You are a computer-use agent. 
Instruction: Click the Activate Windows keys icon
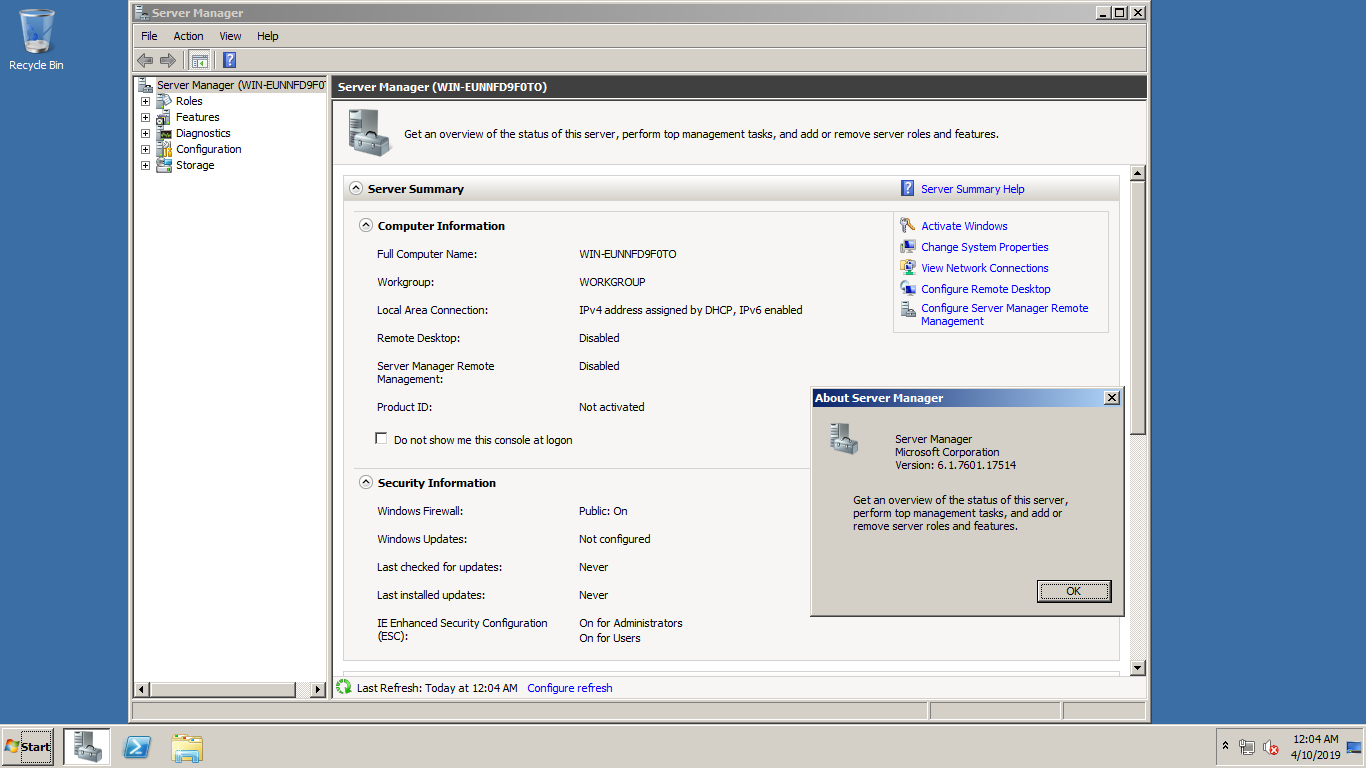pyautogui.click(x=907, y=226)
